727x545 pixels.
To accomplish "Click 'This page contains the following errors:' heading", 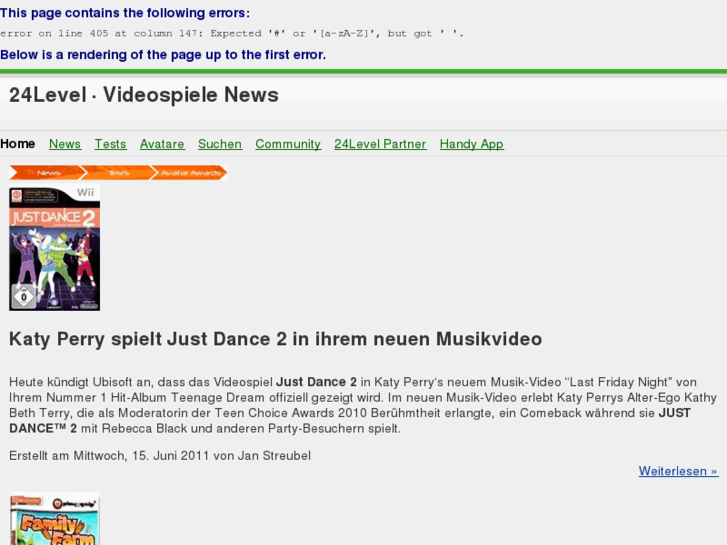I will [x=125, y=13].
